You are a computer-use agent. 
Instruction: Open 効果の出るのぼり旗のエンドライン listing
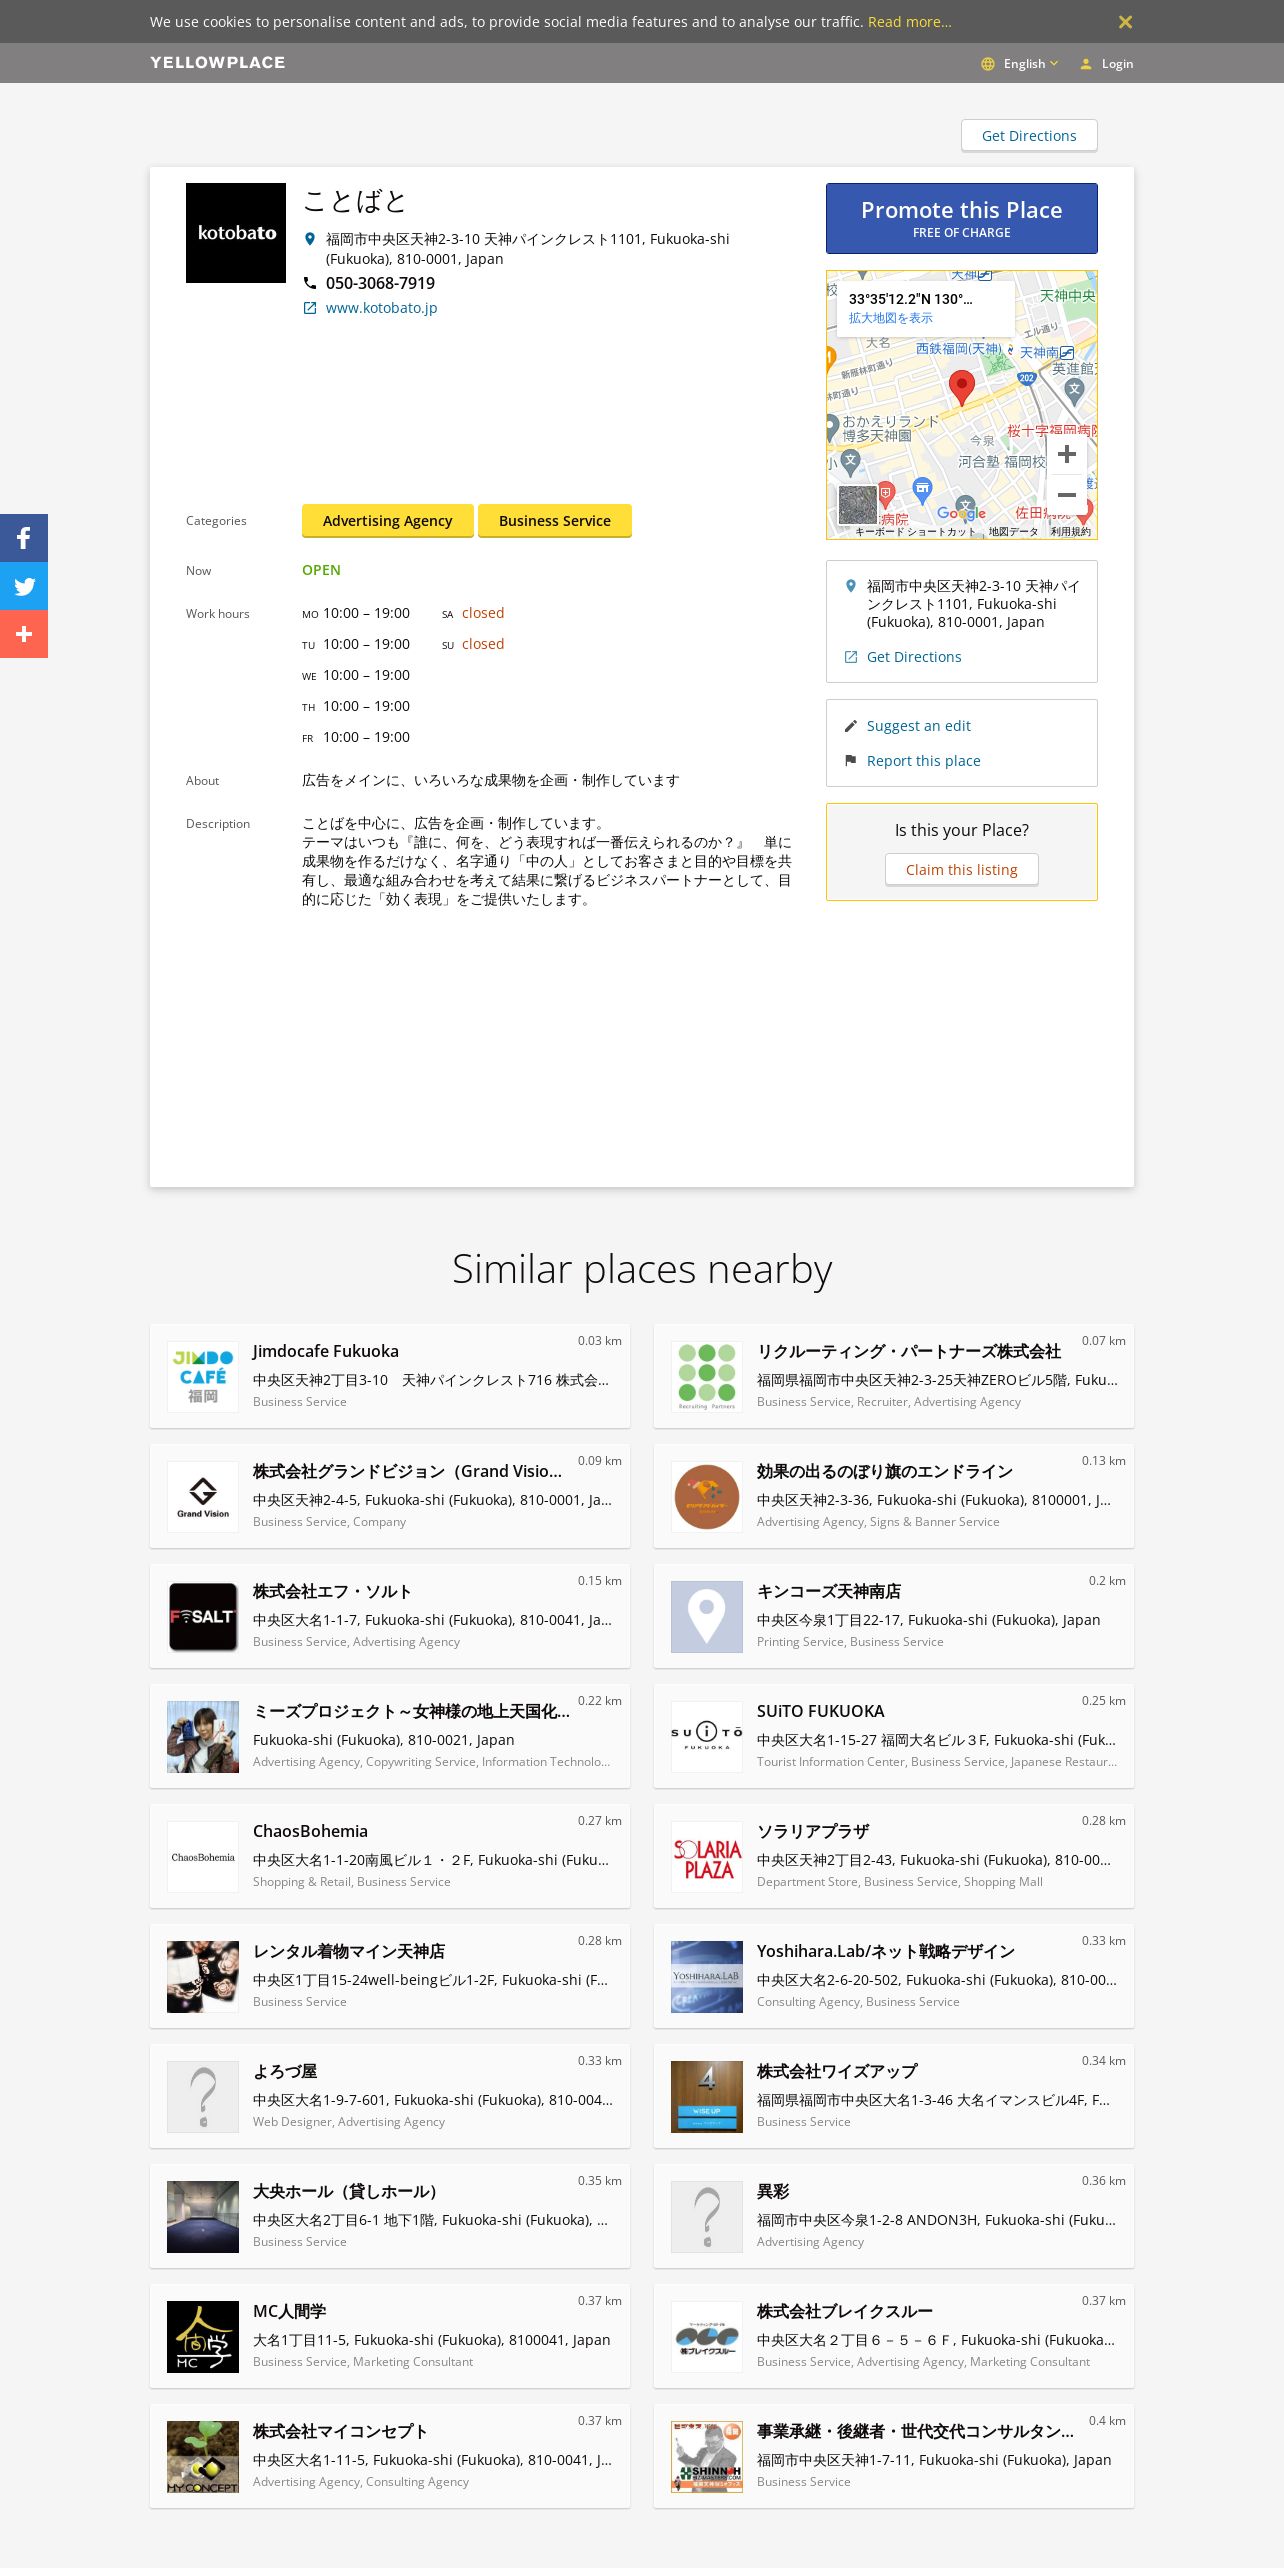[885, 1471]
